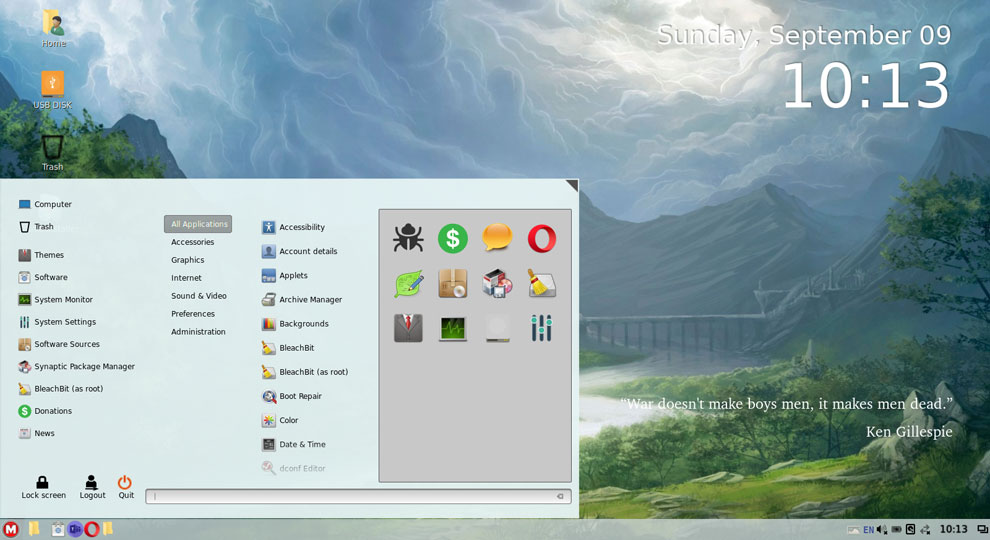
Task: Open the Home folder on the desktop
Action: click(54, 28)
